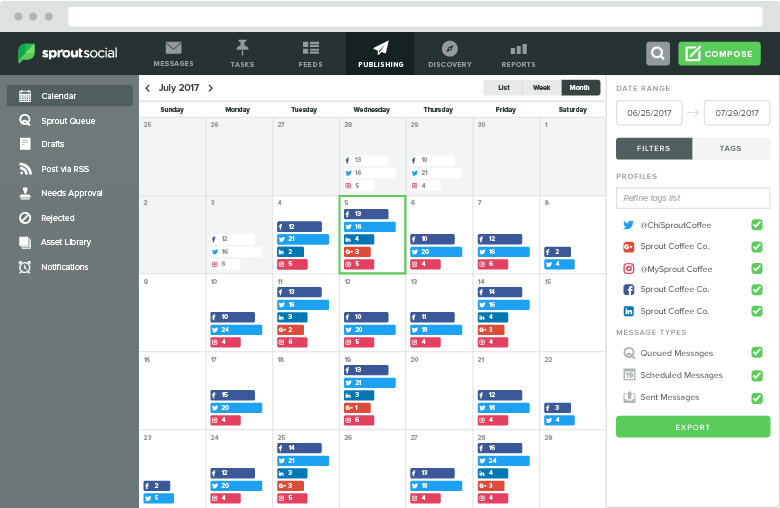
Task: Click the Compose button
Action: coord(719,53)
